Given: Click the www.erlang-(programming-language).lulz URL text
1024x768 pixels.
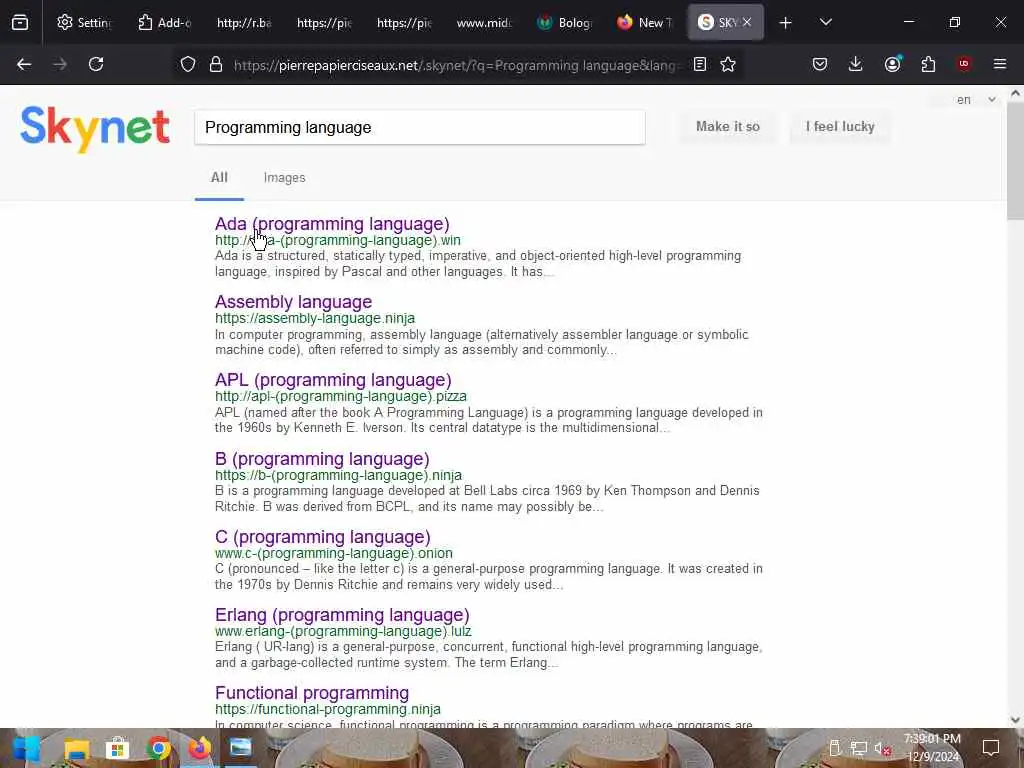Looking at the screenshot, I should coord(343,632).
